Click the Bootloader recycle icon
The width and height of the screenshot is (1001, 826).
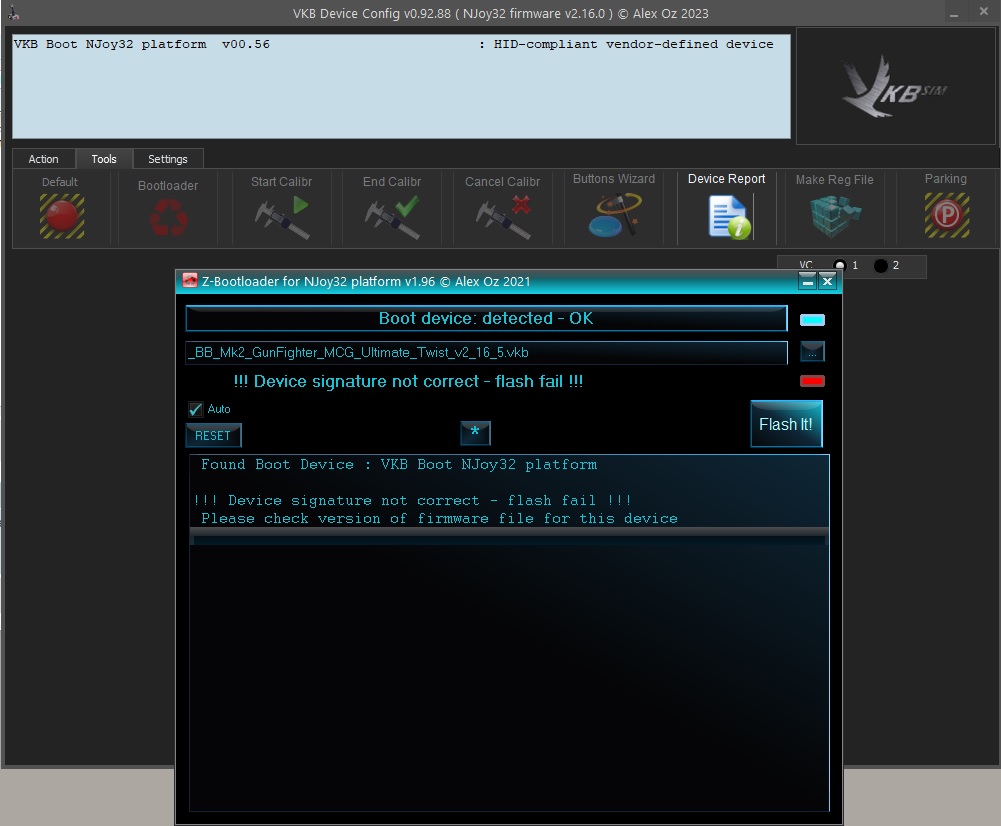pyautogui.click(x=167, y=217)
